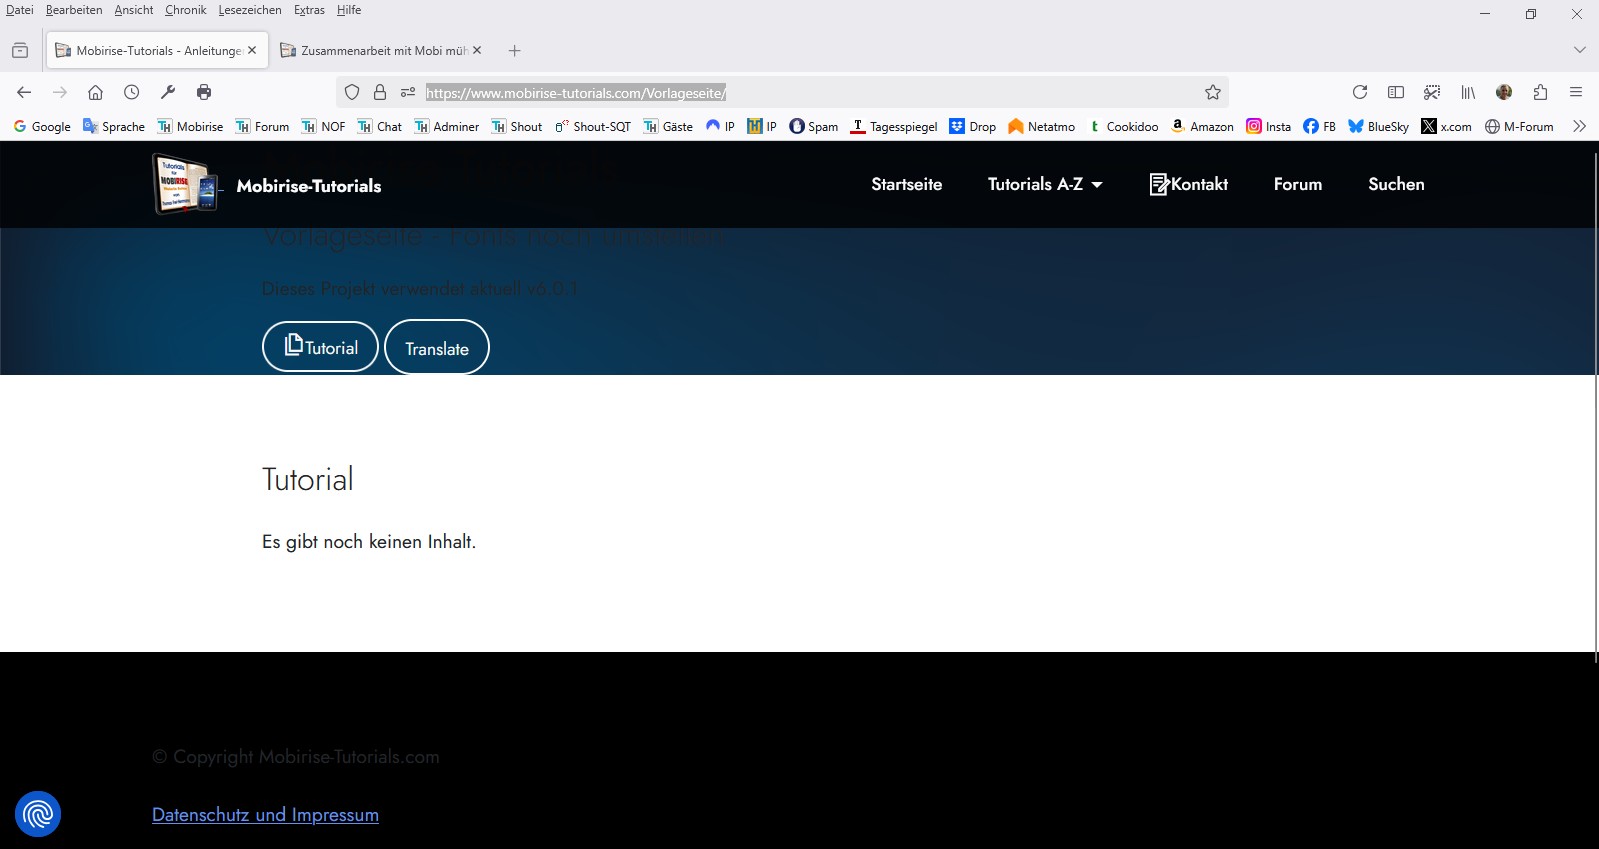Go back to the previous page
1599x849 pixels.
[24, 92]
